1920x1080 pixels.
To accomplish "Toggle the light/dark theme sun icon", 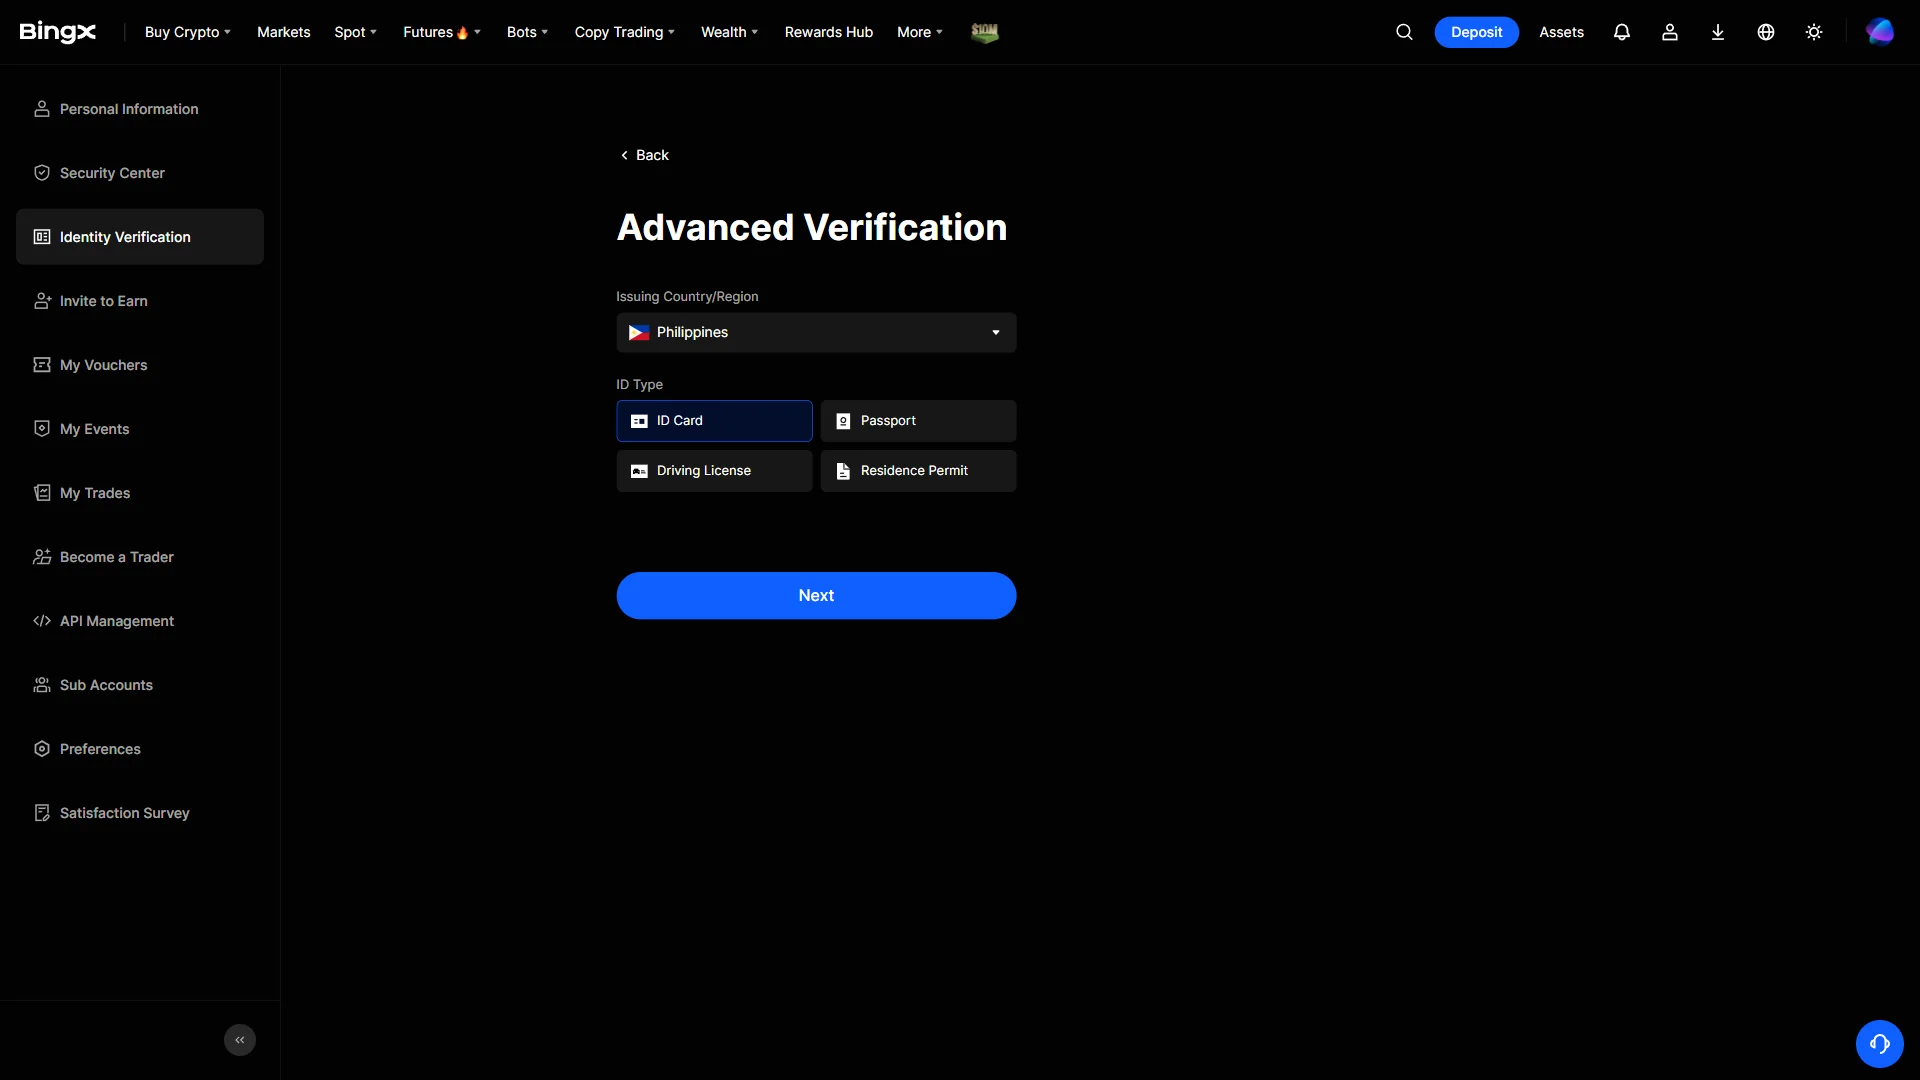I will click(x=1814, y=32).
